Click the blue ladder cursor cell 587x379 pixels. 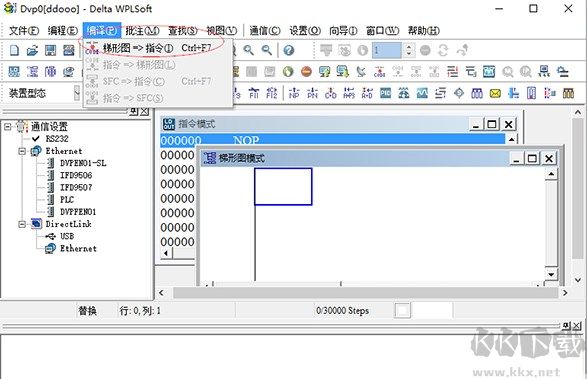[283, 187]
